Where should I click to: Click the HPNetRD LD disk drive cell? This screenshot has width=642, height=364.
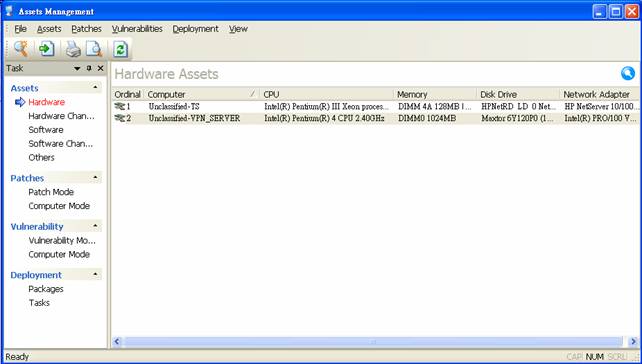coord(518,106)
